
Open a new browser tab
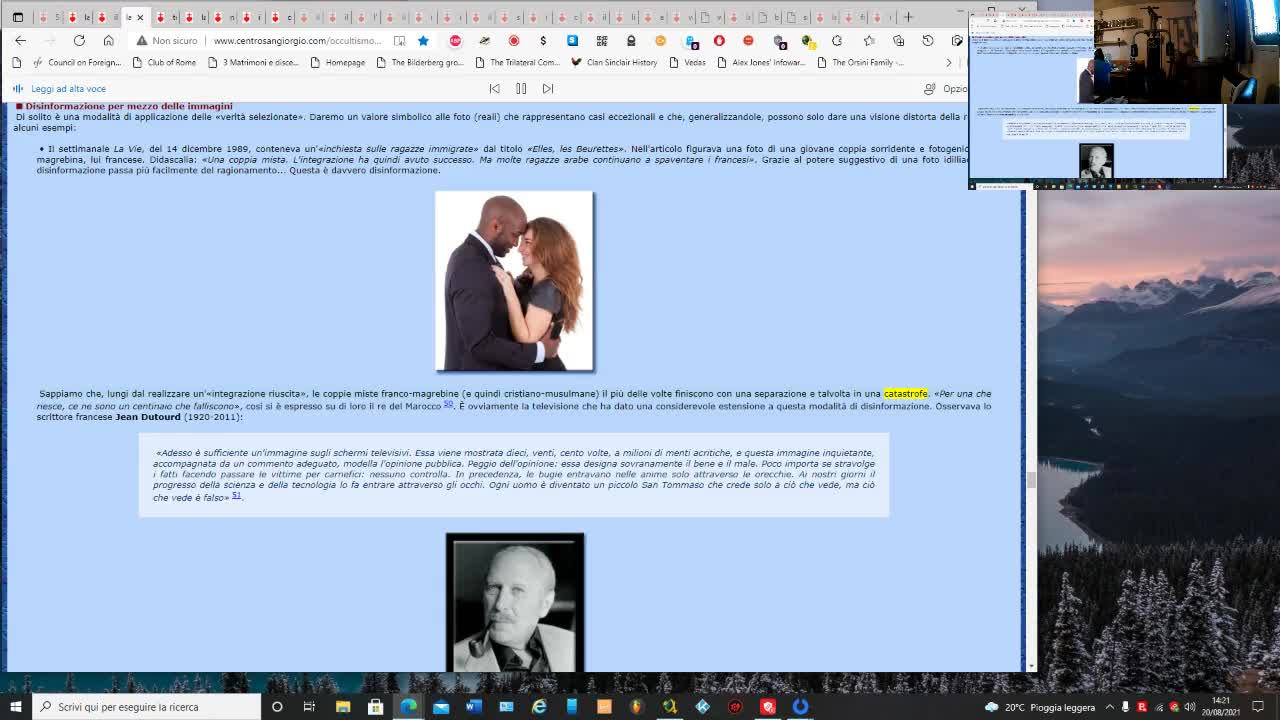click(x=908, y=17)
